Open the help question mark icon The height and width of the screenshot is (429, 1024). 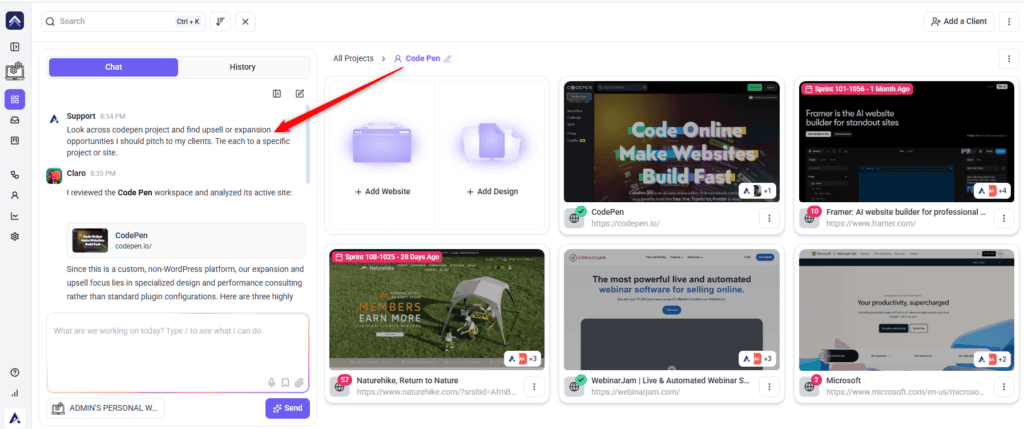coord(14,372)
